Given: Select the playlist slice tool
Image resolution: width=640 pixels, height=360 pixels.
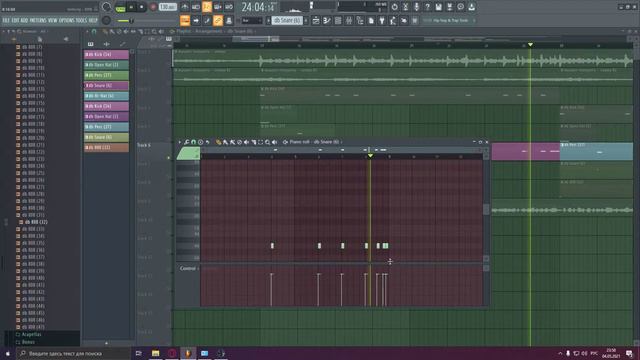Looking at the screenshot, I should coord(140,31).
